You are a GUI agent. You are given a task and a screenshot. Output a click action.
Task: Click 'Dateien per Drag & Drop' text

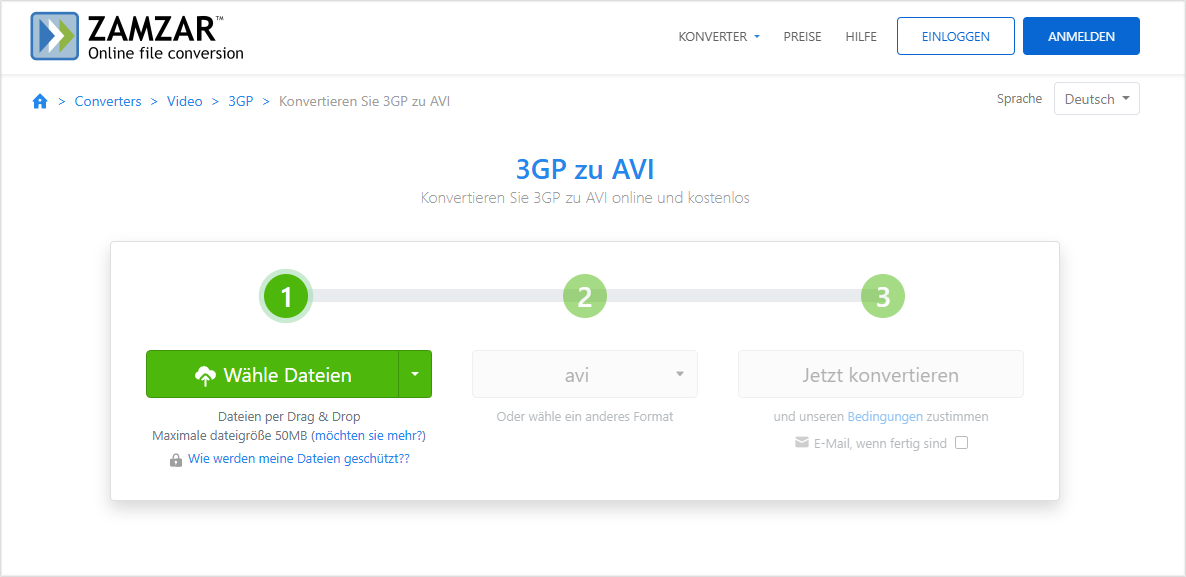click(289, 417)
